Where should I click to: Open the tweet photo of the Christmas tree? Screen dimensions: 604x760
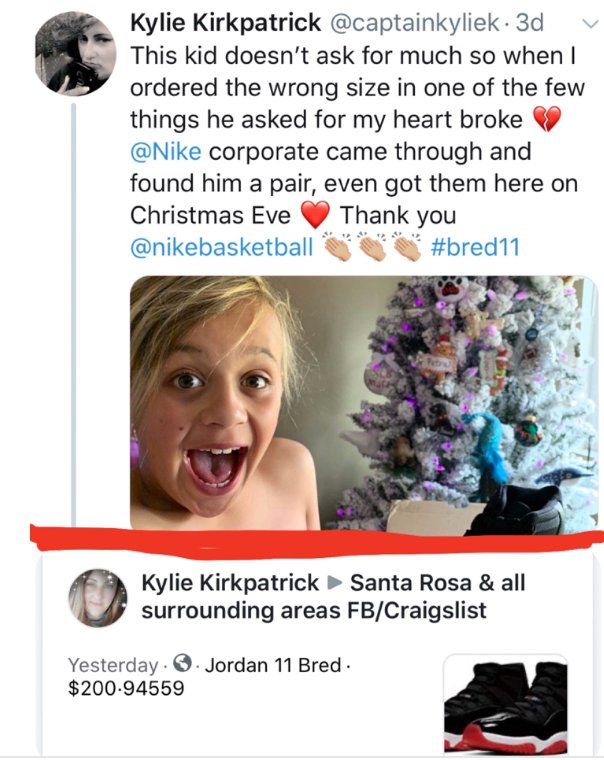point(364,402)
